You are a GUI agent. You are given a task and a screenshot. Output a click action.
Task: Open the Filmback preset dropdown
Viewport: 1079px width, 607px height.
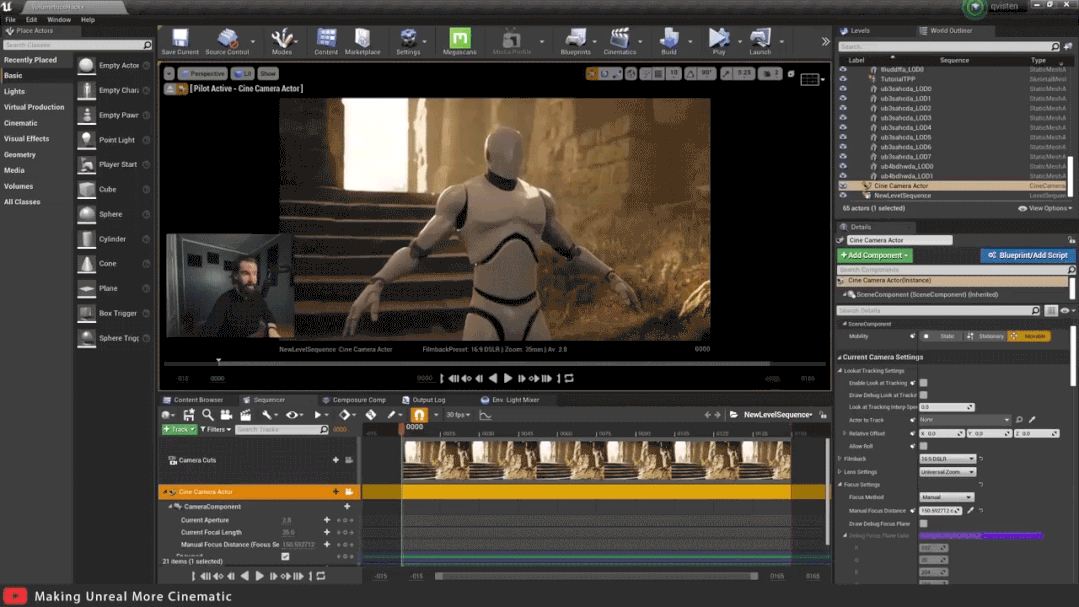coord(948,459)
